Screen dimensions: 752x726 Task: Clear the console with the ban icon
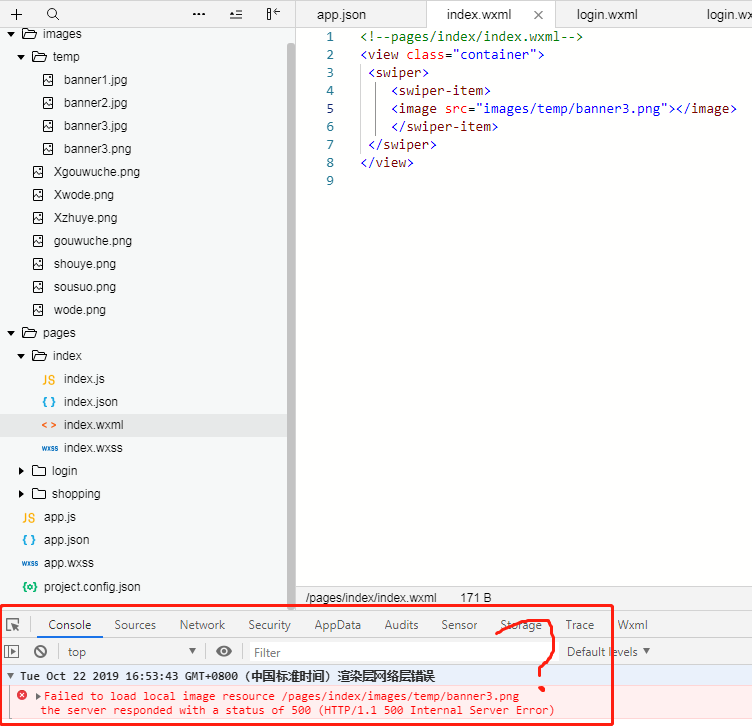tap(40, 652)
